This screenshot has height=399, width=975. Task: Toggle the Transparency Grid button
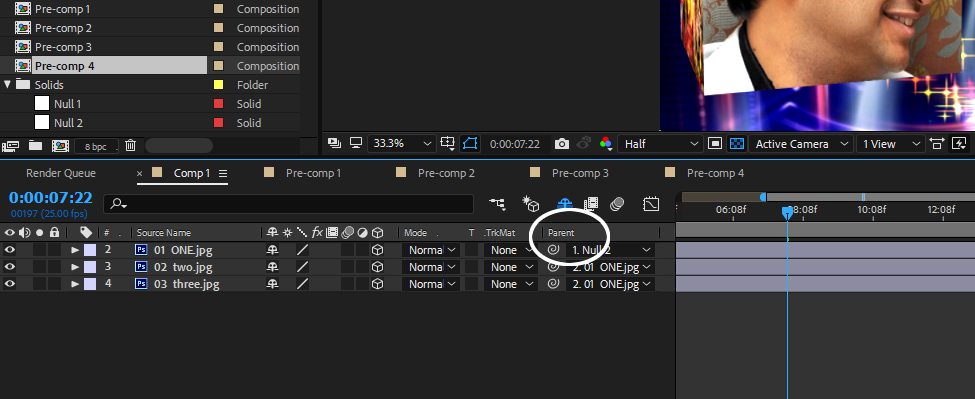[736, 144]
